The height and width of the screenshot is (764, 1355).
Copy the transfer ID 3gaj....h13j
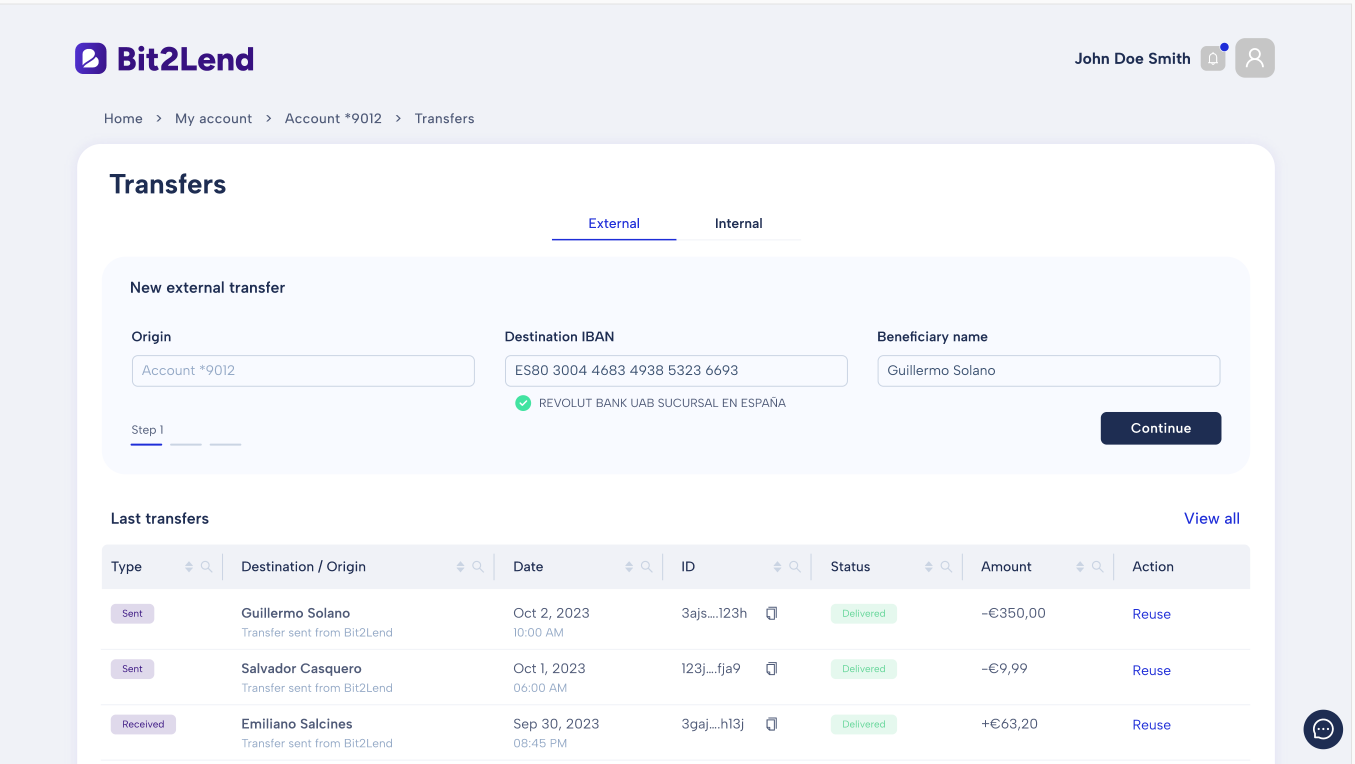771,724
